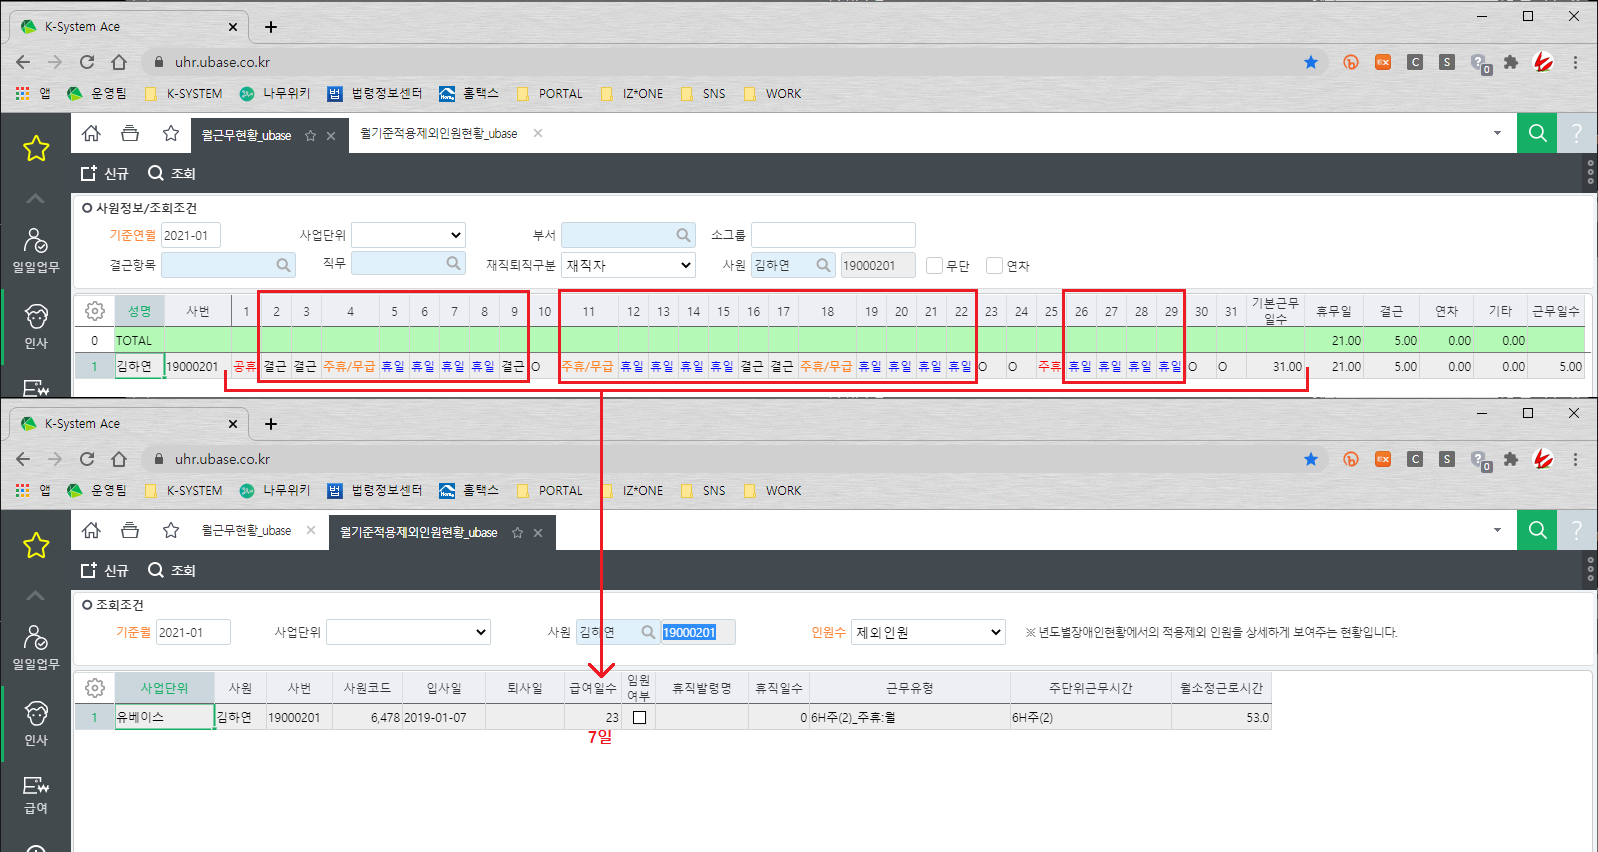Screen dimensions: 1598x852
Task: Click grid settings gear in upper window table
Action: point(95,311)
